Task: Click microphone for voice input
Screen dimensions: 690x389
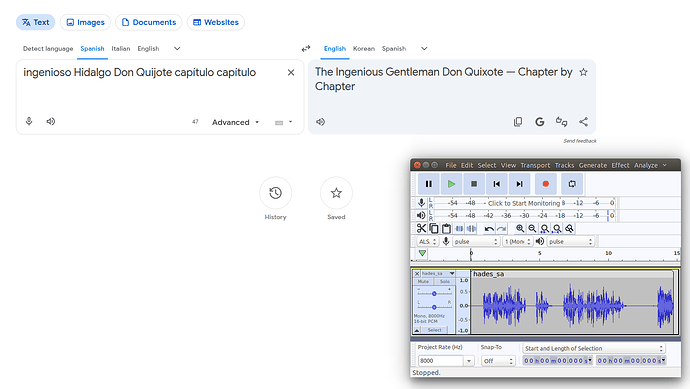Action: point(29,121)
